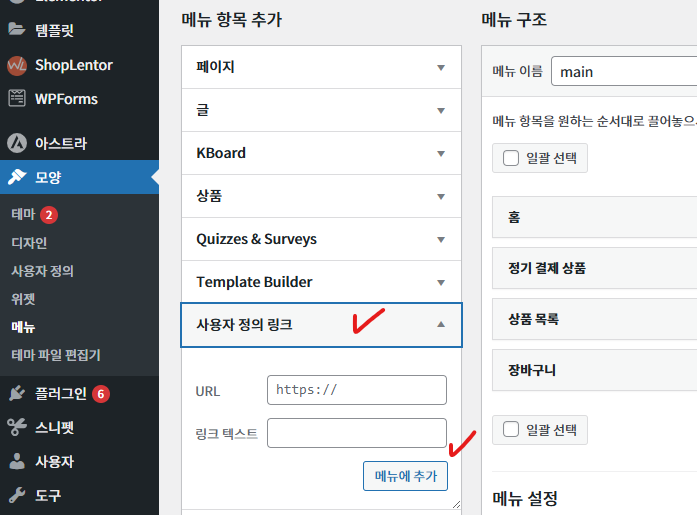Click the 플러그인 plug icon
The width and height of the screenshot is (697, 515).
[x=17, y=393]
